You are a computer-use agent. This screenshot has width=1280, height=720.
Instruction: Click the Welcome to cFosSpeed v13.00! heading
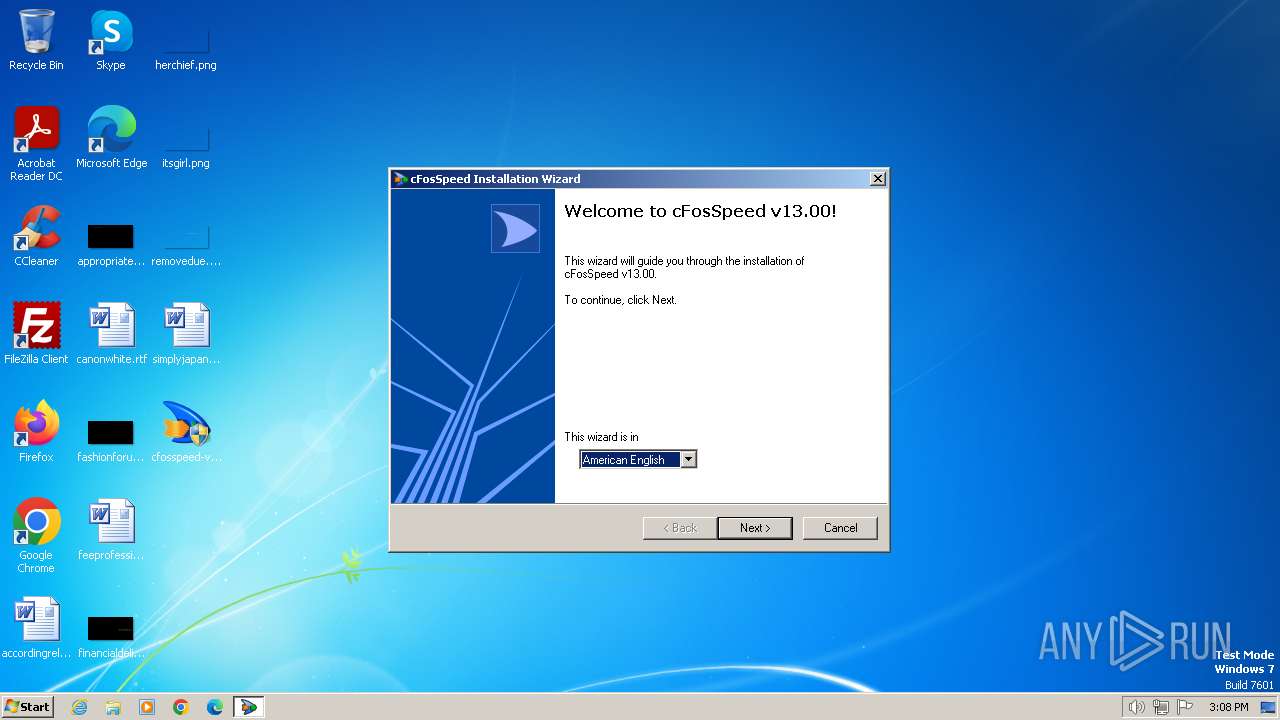point(700,211)
